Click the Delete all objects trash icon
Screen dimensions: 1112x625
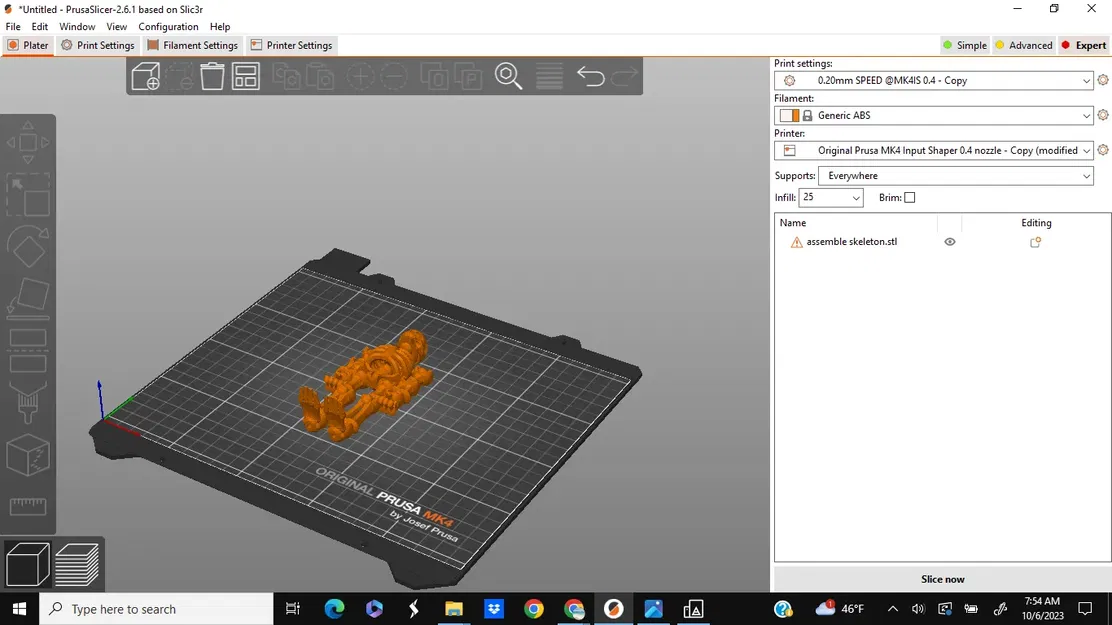tap(212, 76)
